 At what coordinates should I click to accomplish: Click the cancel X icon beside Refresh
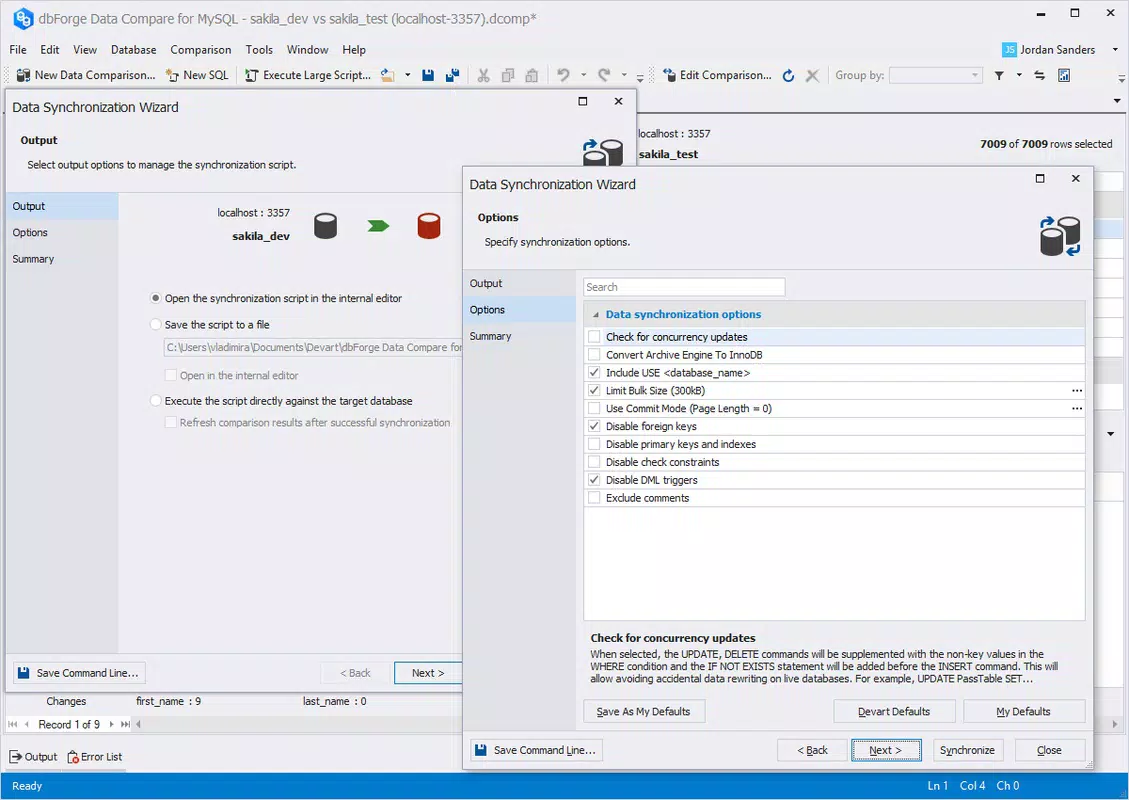pyautogui.click(x=812, y=76)
